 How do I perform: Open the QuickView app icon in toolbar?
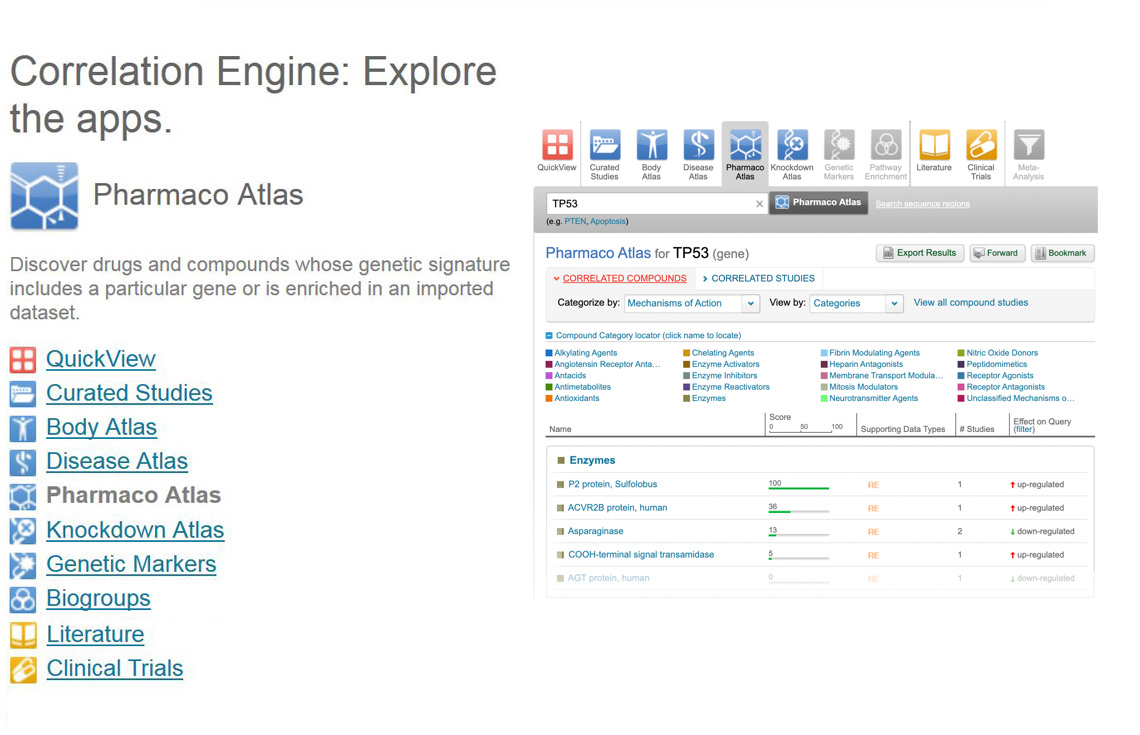(x=557, y=146)
